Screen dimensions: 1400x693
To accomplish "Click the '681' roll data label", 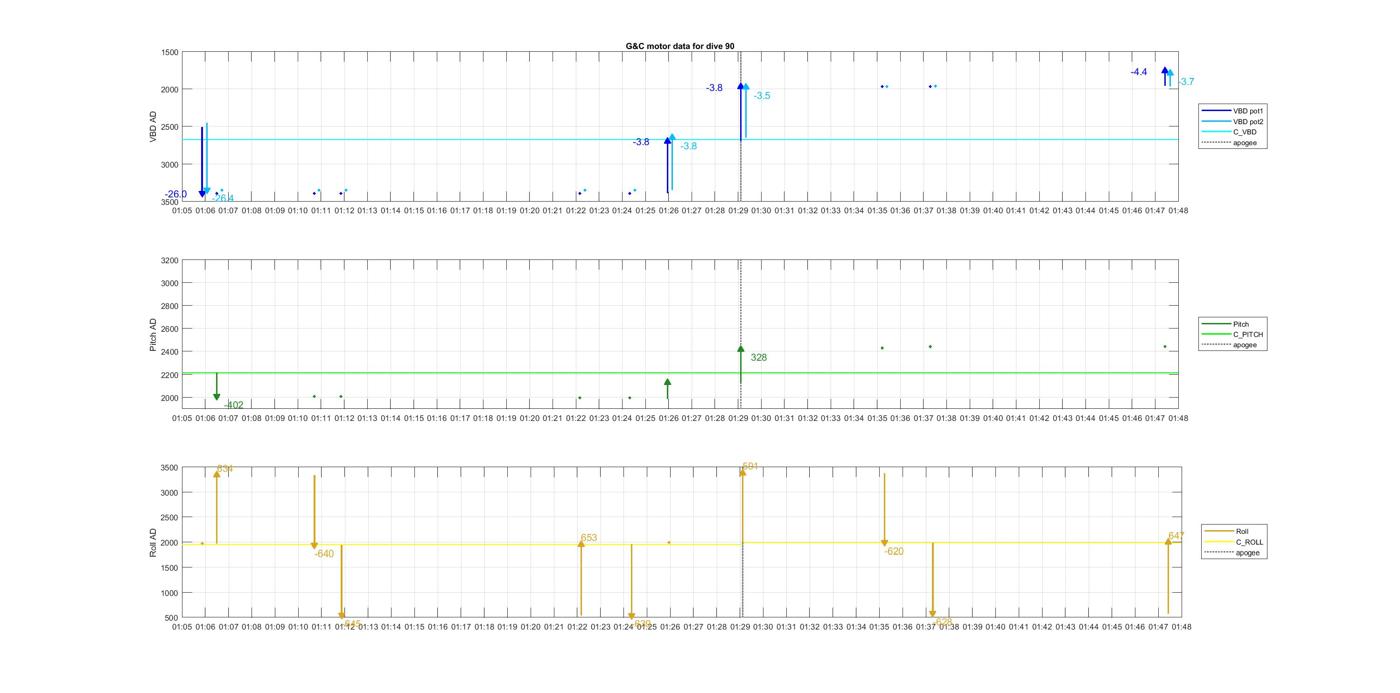I will [751, 467].
